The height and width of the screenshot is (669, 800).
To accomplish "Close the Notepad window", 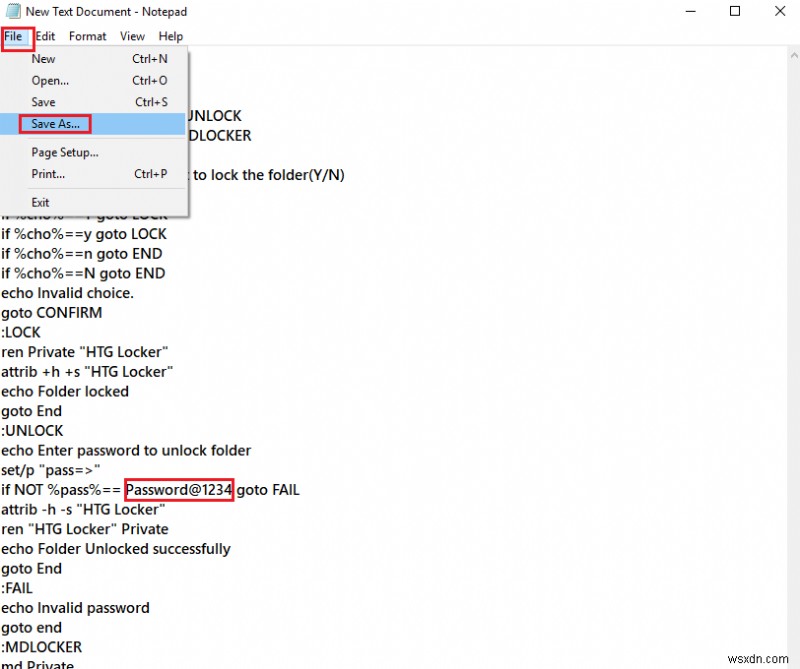I will point(780,11).
